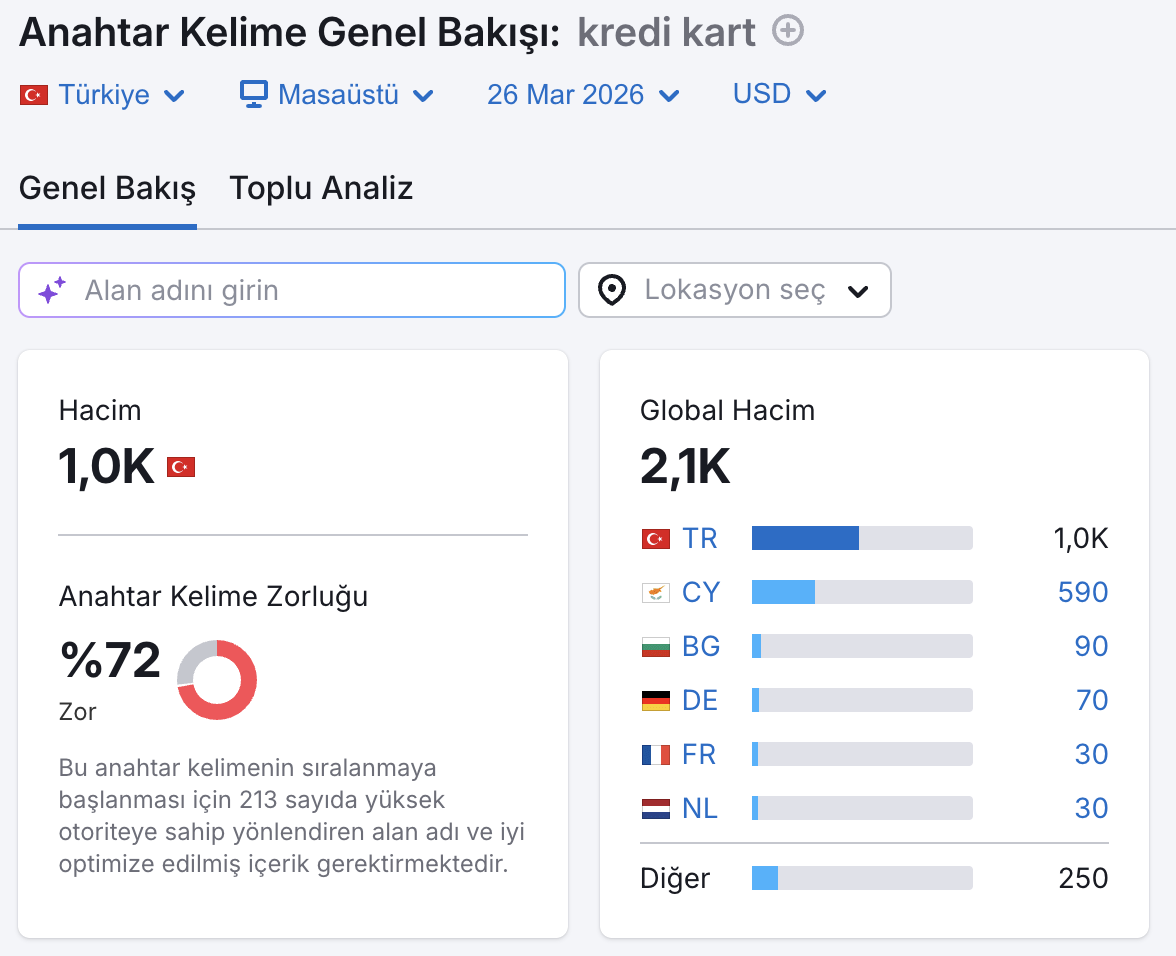
Task: Click the keyword difficulty donut chart
Action: pyautogui.click(x=218, y=680)
